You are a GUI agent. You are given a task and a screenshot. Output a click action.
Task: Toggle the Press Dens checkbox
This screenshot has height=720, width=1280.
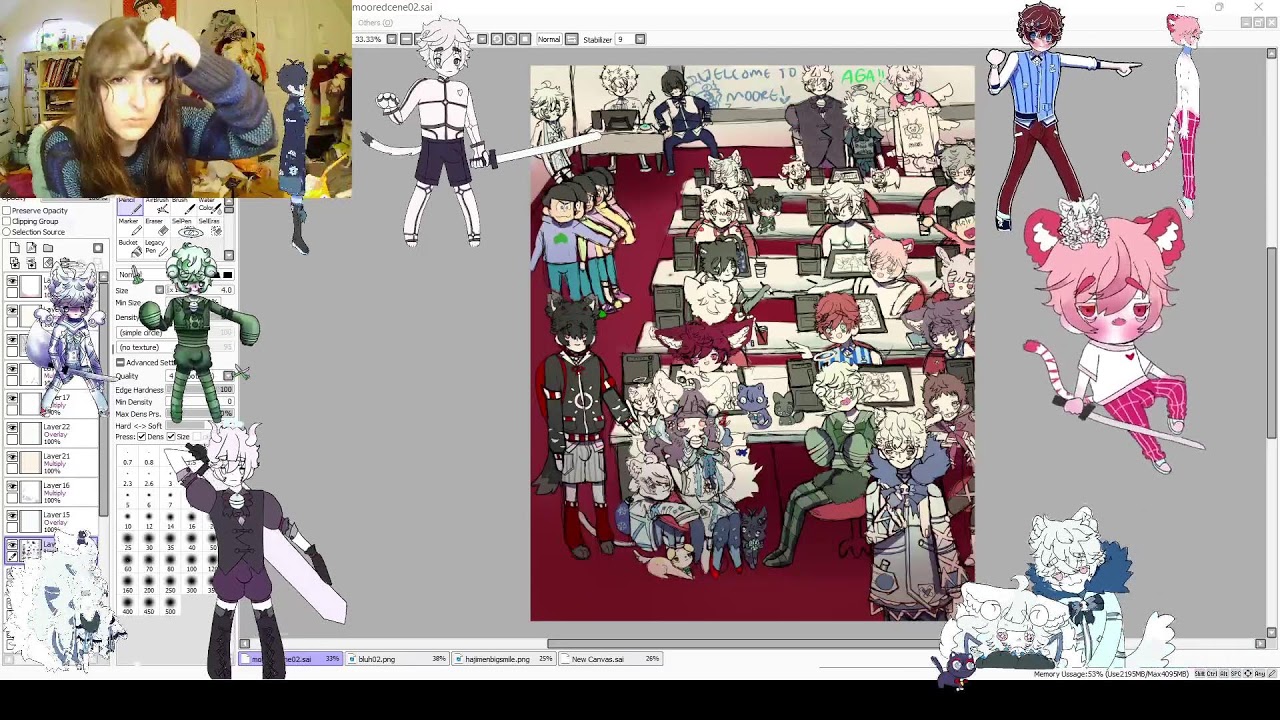(x=141, y=436)
